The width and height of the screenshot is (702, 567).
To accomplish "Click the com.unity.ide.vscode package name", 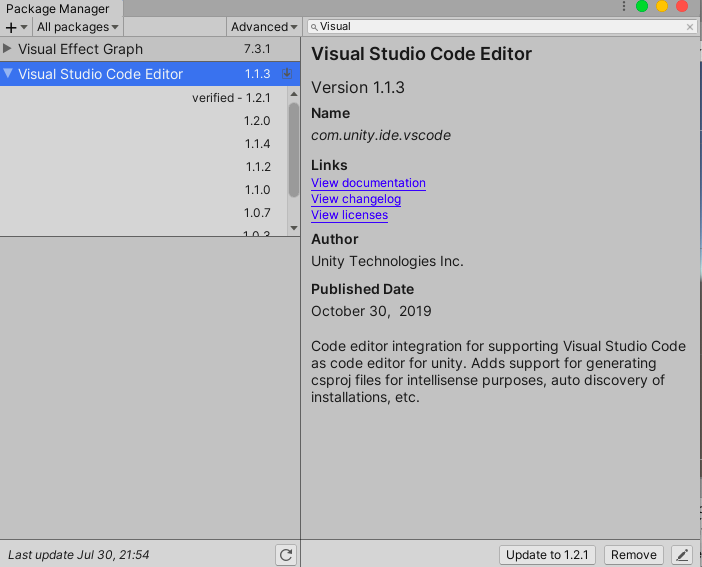I will tap(381, 135).
